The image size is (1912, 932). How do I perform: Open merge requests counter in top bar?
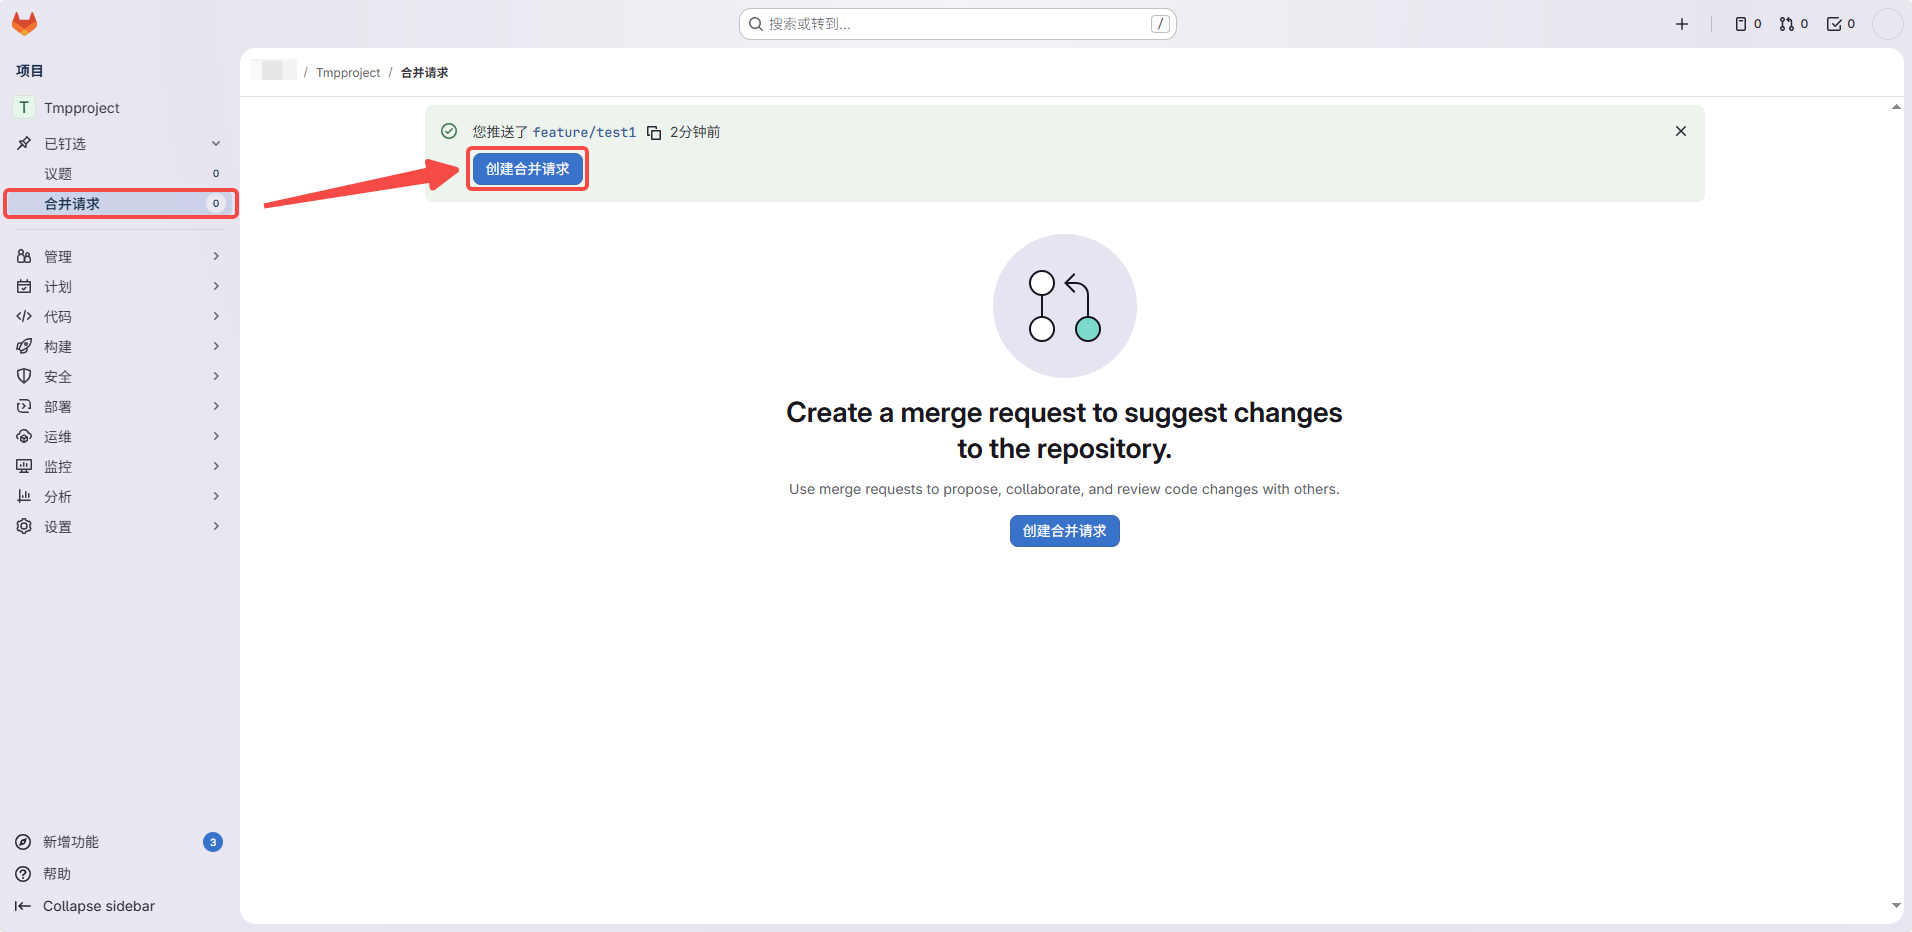[x=1793, y=24]
